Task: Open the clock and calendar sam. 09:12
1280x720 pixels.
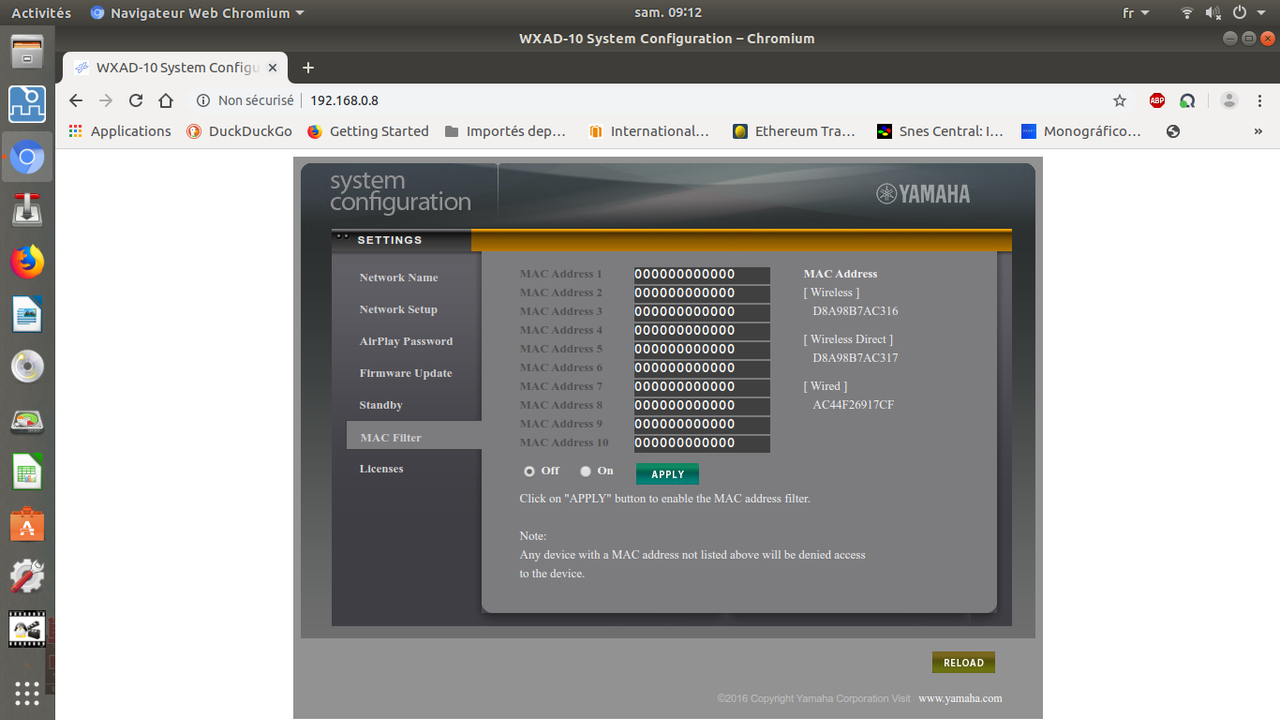Action: tap(668, 13)
